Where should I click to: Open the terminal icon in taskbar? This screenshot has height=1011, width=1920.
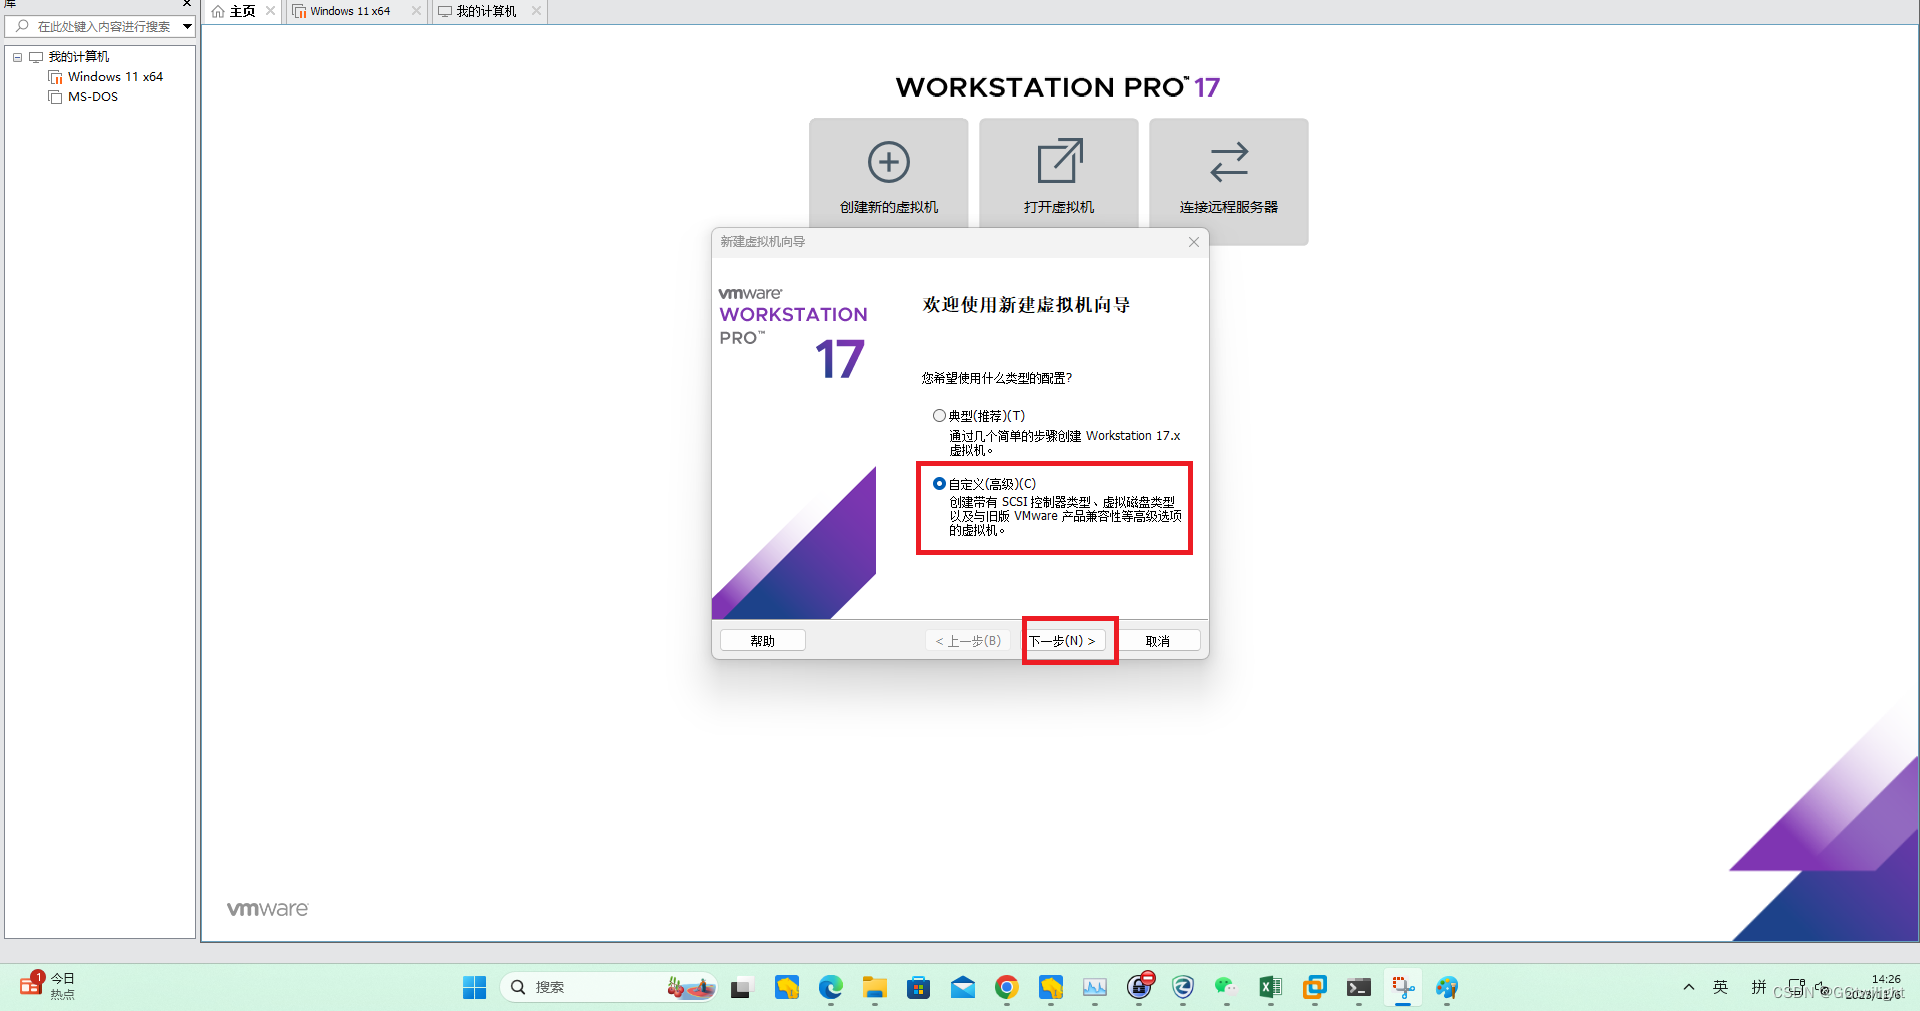(x=1359, y=988)
